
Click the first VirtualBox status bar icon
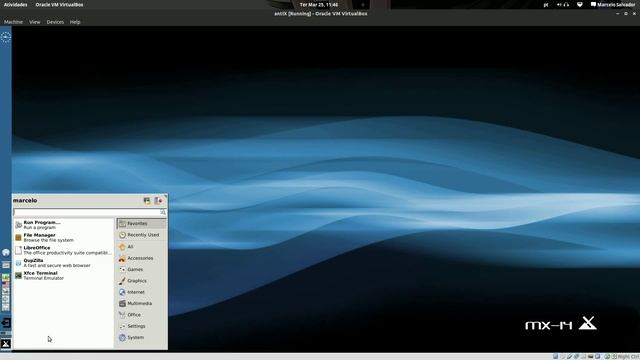coord(556,356)
